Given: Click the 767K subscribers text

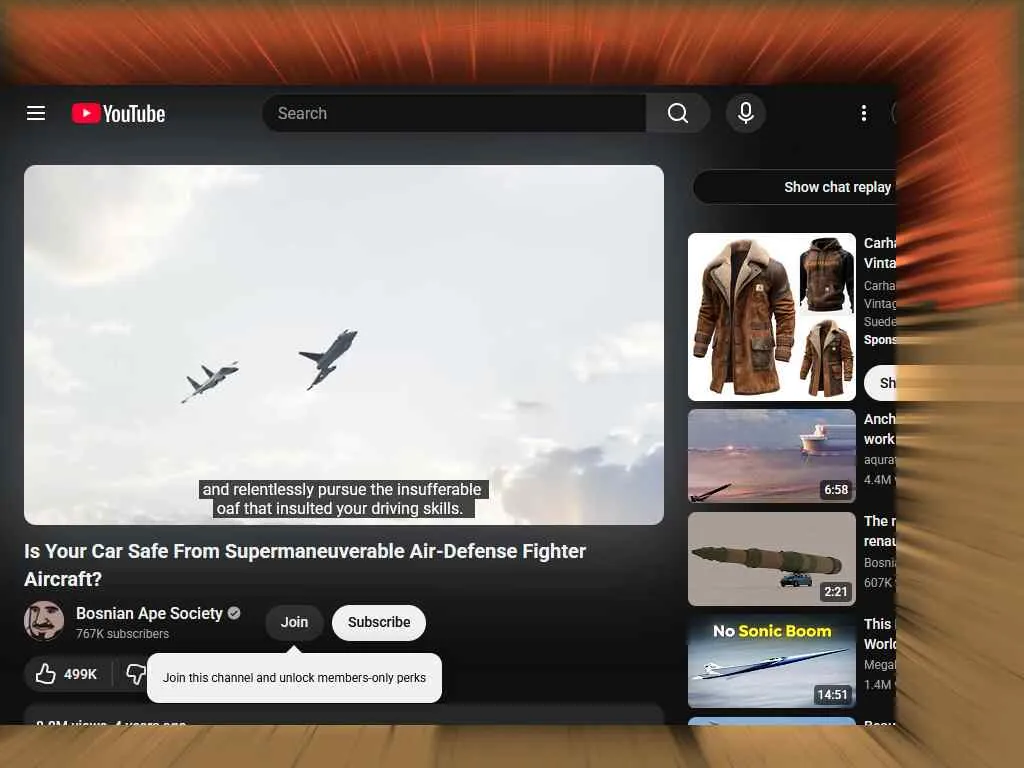Looking at the screenshot, I should tap(122, 634).
